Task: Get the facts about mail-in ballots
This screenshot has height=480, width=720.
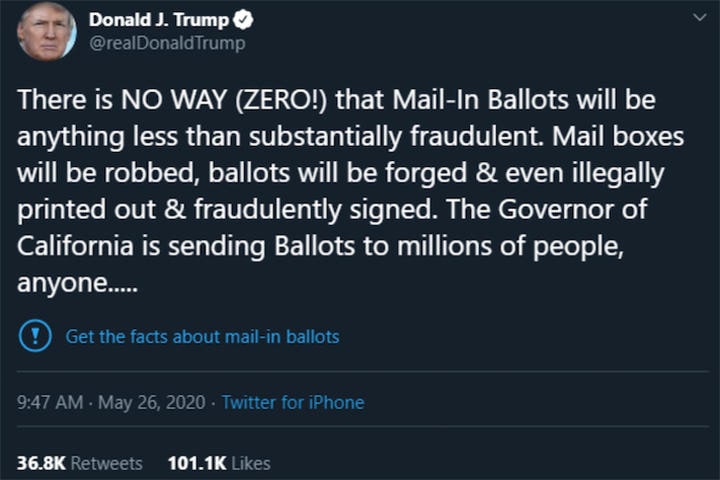Action: 202,337
